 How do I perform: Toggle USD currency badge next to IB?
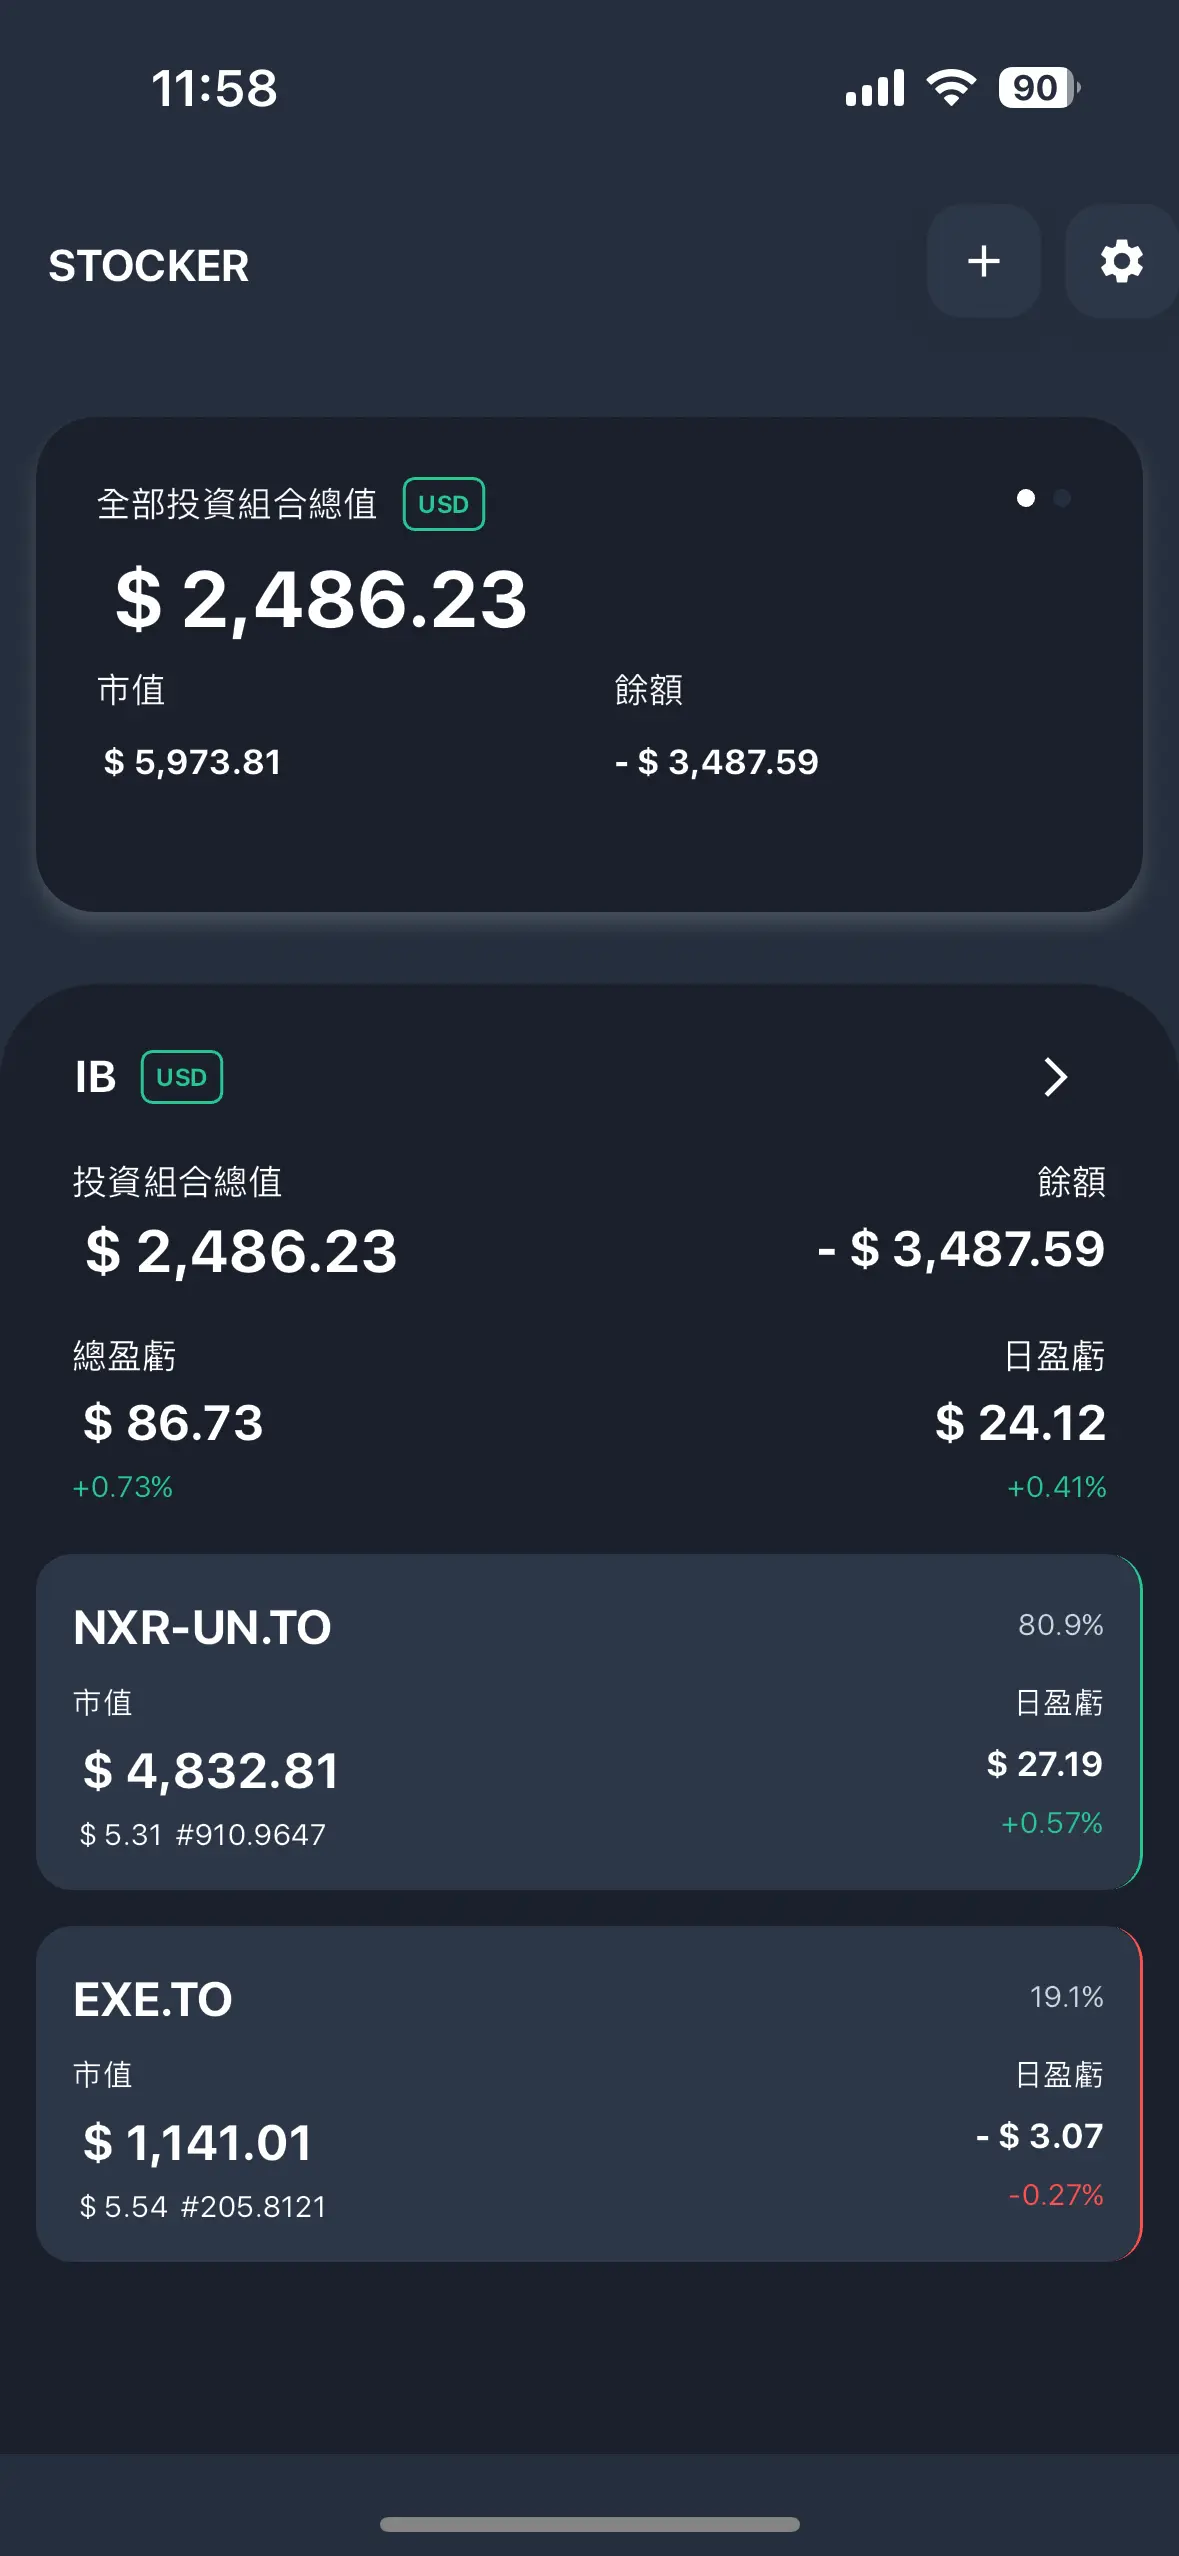click(182, 1077)
